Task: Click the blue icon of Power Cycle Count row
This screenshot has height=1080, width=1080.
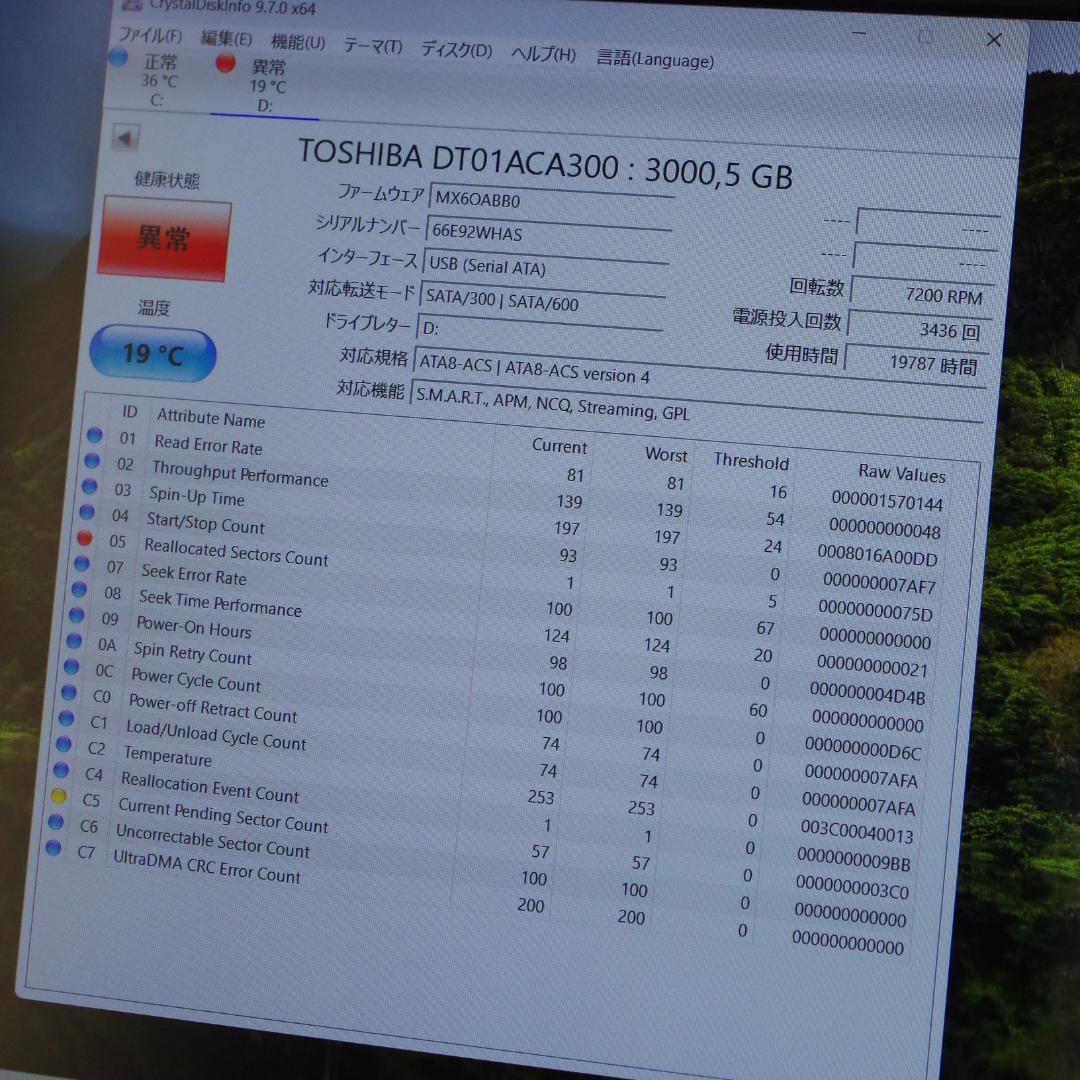Action: (71, 666)
